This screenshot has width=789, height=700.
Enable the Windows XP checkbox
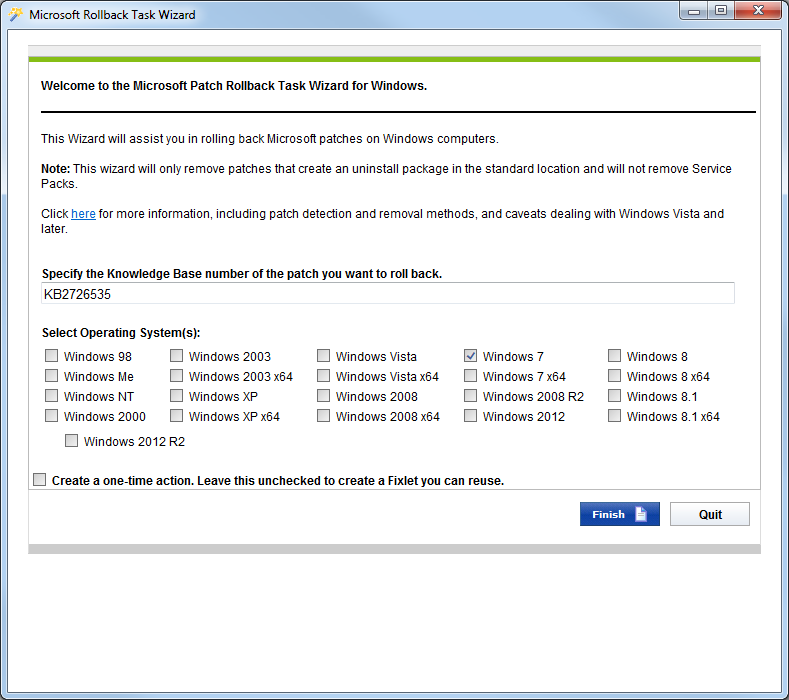point(176,396)
